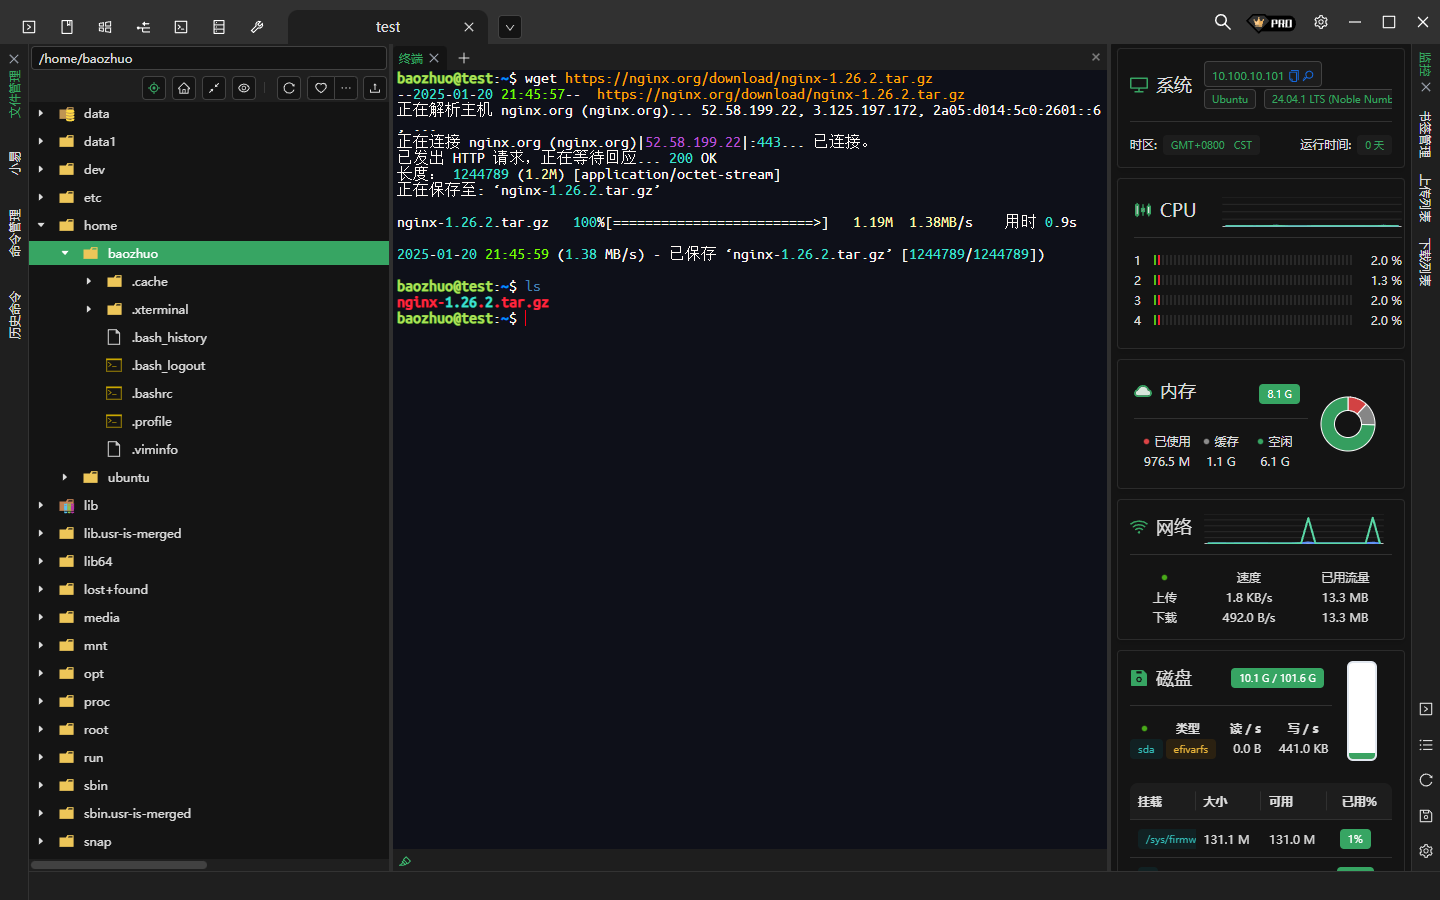Expand the ubuntu folder
Viewport: 1440px width, 900px height.
(65, 478)
